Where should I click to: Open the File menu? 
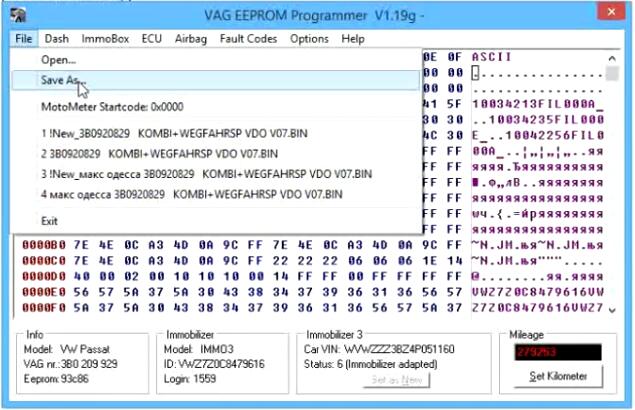[x=23, y=39]
